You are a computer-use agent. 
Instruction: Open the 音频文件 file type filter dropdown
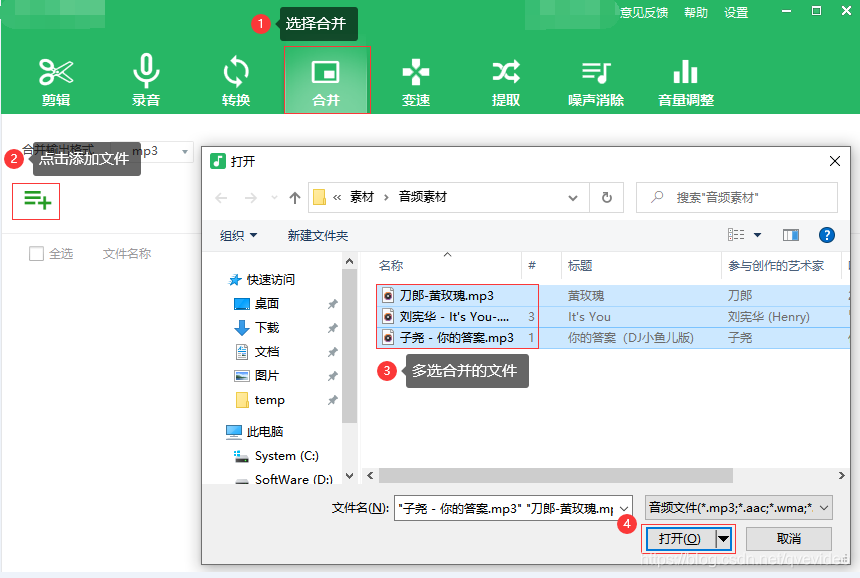point(739,508)
